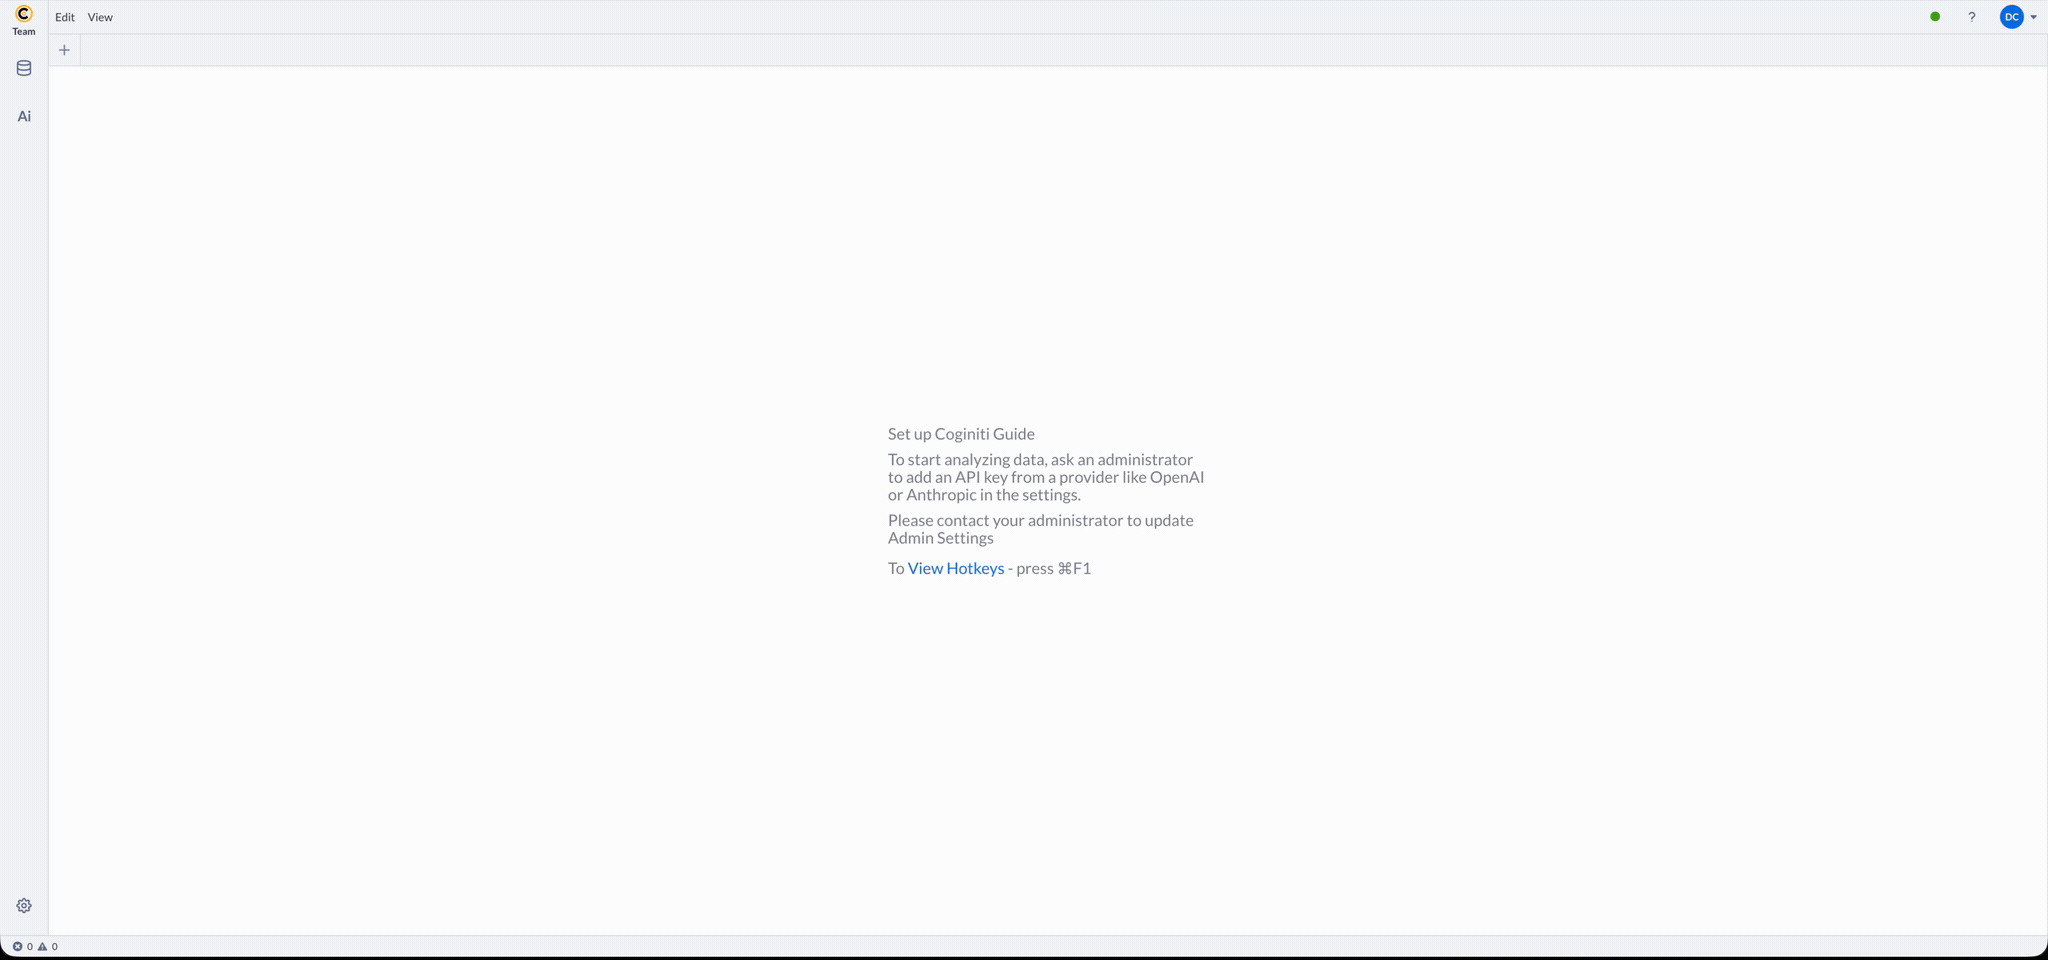Open the database explorer sidebar icon
Image resolution: width=2048 pixels, height=960 pixels.
point(24,68)
